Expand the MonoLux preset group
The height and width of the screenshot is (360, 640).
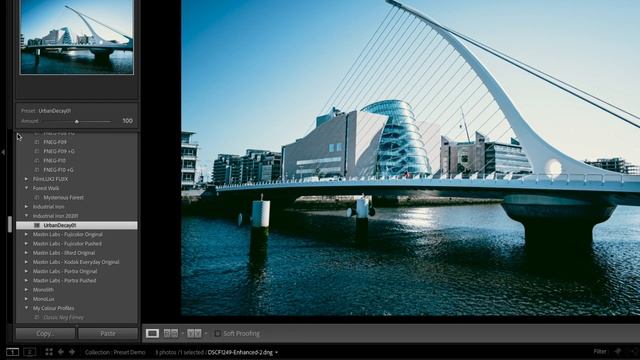27,299
